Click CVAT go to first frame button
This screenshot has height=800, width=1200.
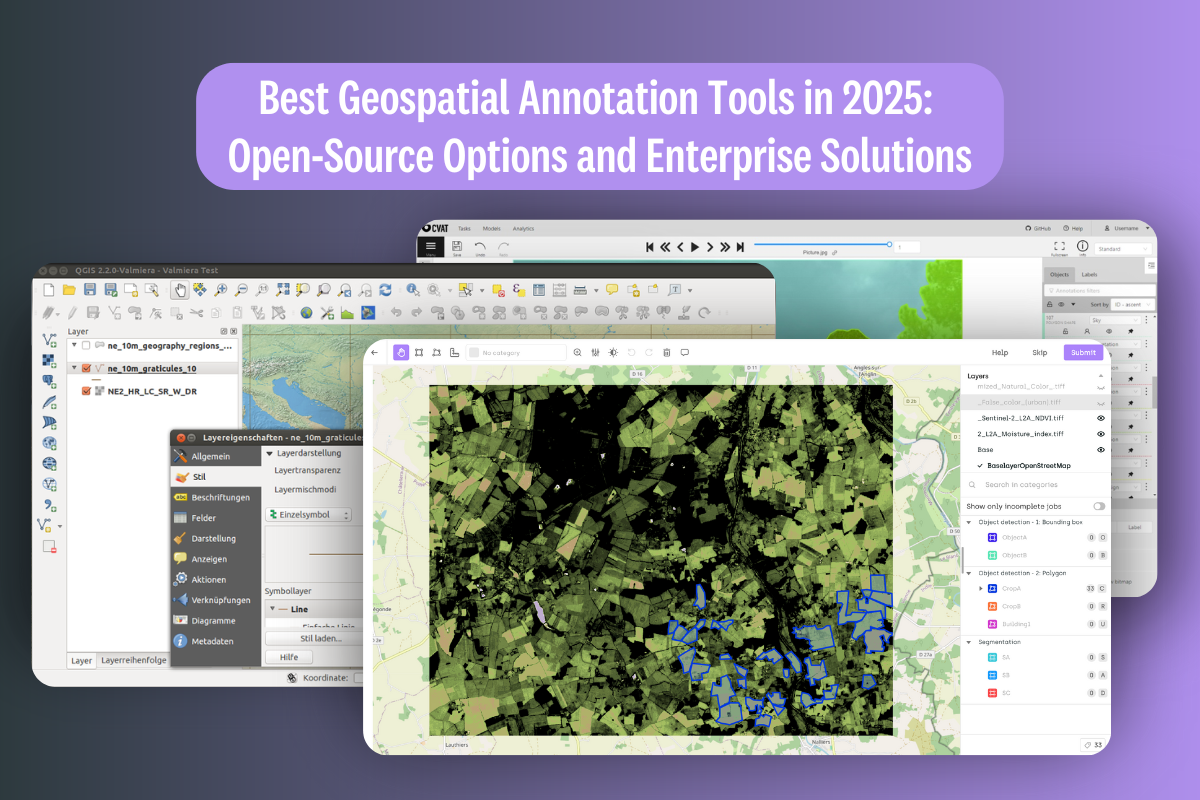pos(650,247)
